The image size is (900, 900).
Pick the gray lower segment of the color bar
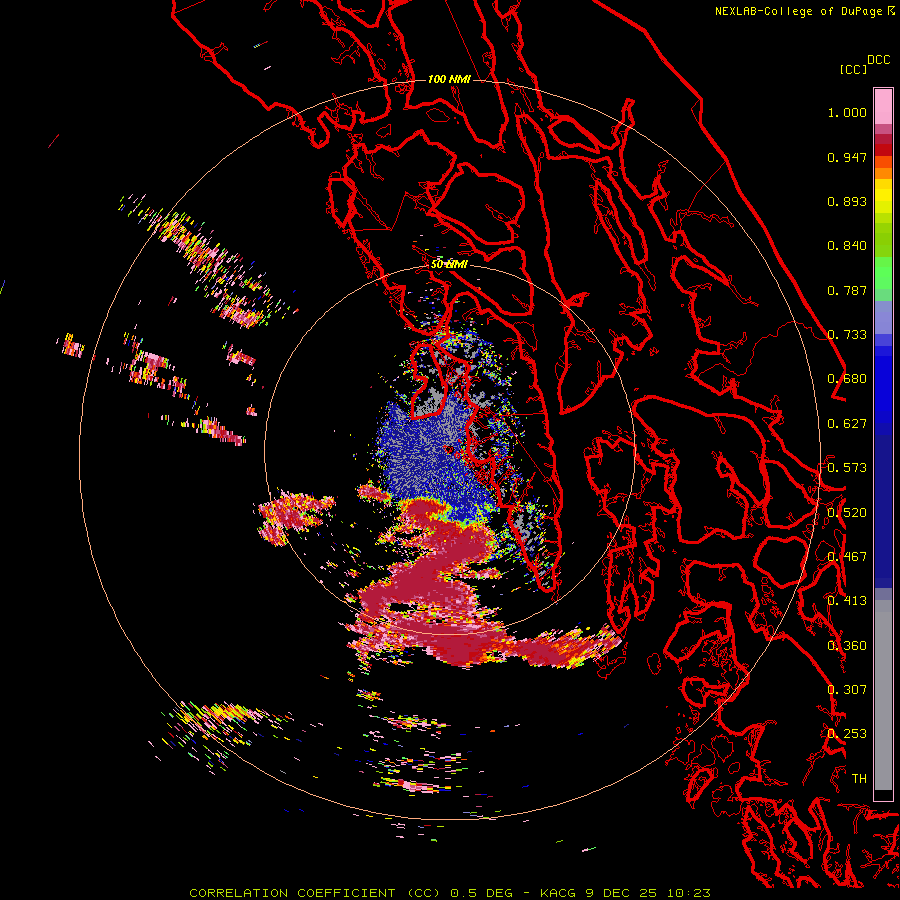click(883, 695)
